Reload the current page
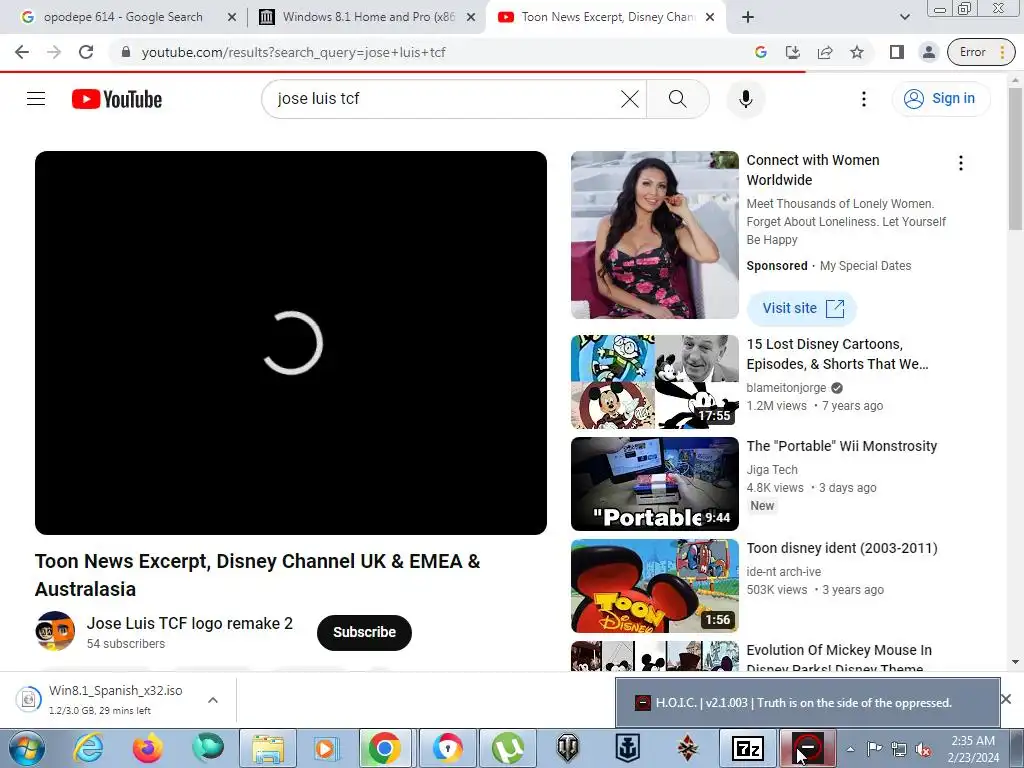 tap(86, 52)
